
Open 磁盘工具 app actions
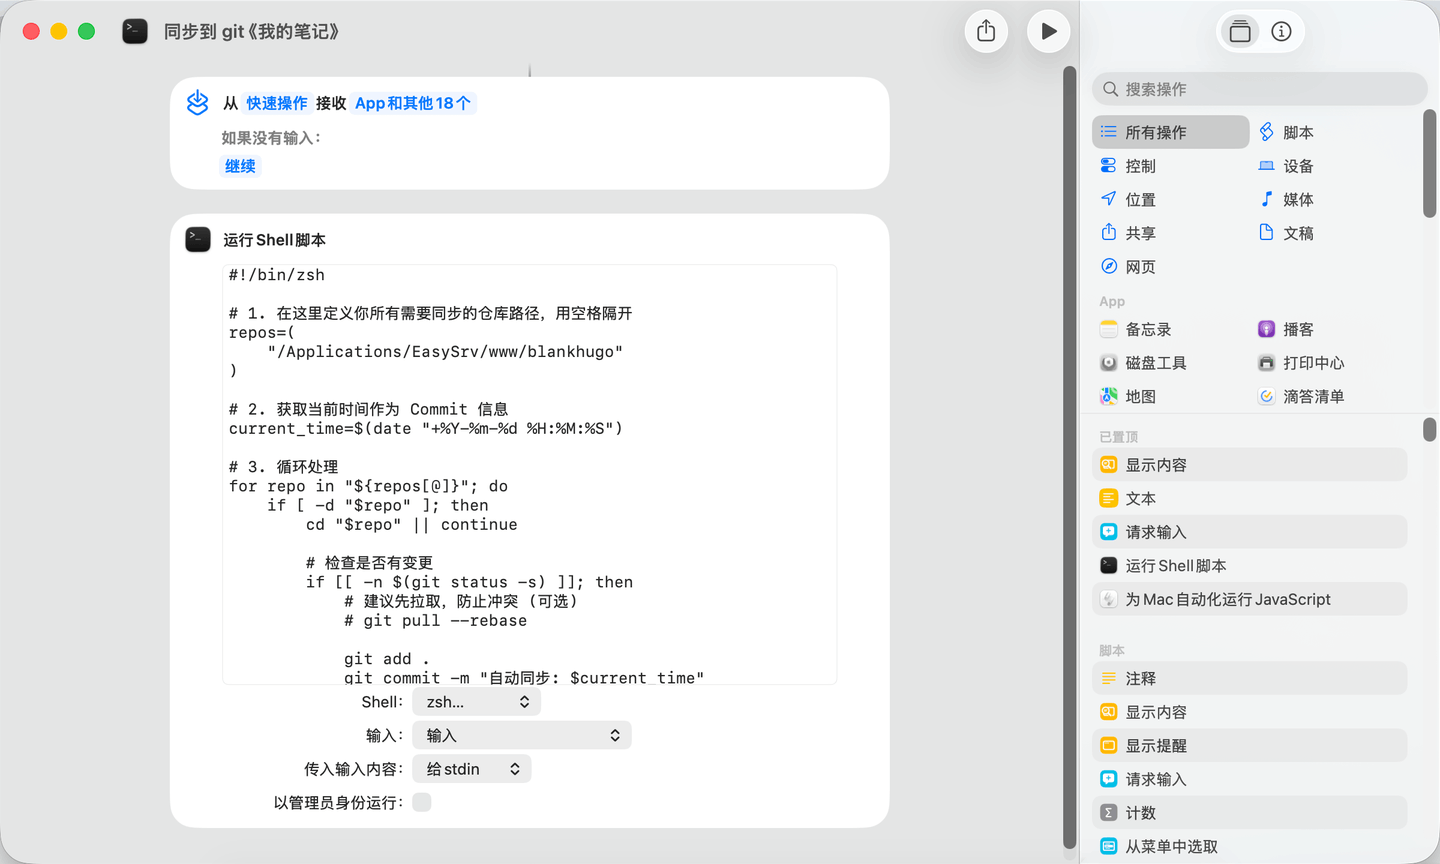click(x=1155, y=363)
